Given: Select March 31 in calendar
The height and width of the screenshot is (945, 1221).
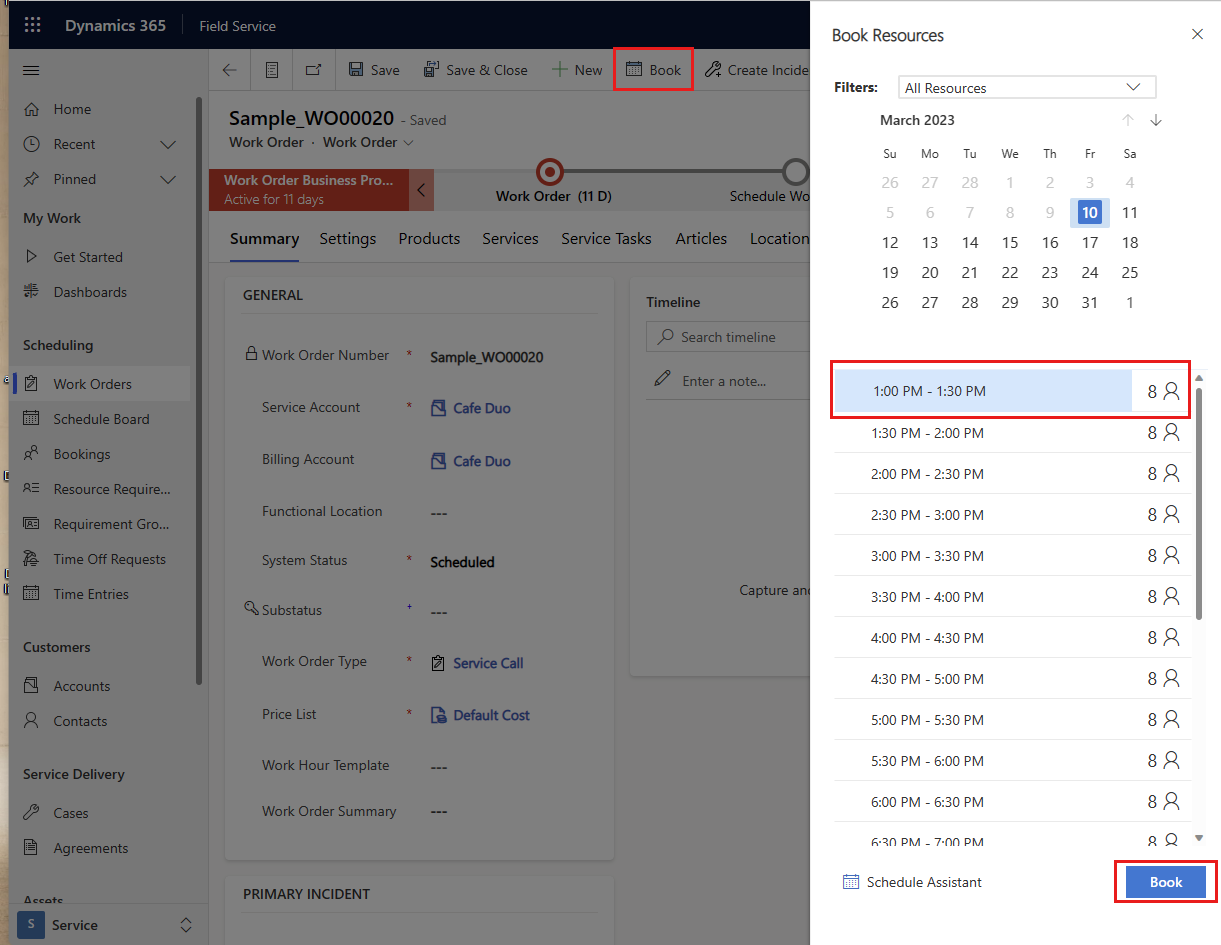Looking at the screenshot, I should [x=1090, y=302].
